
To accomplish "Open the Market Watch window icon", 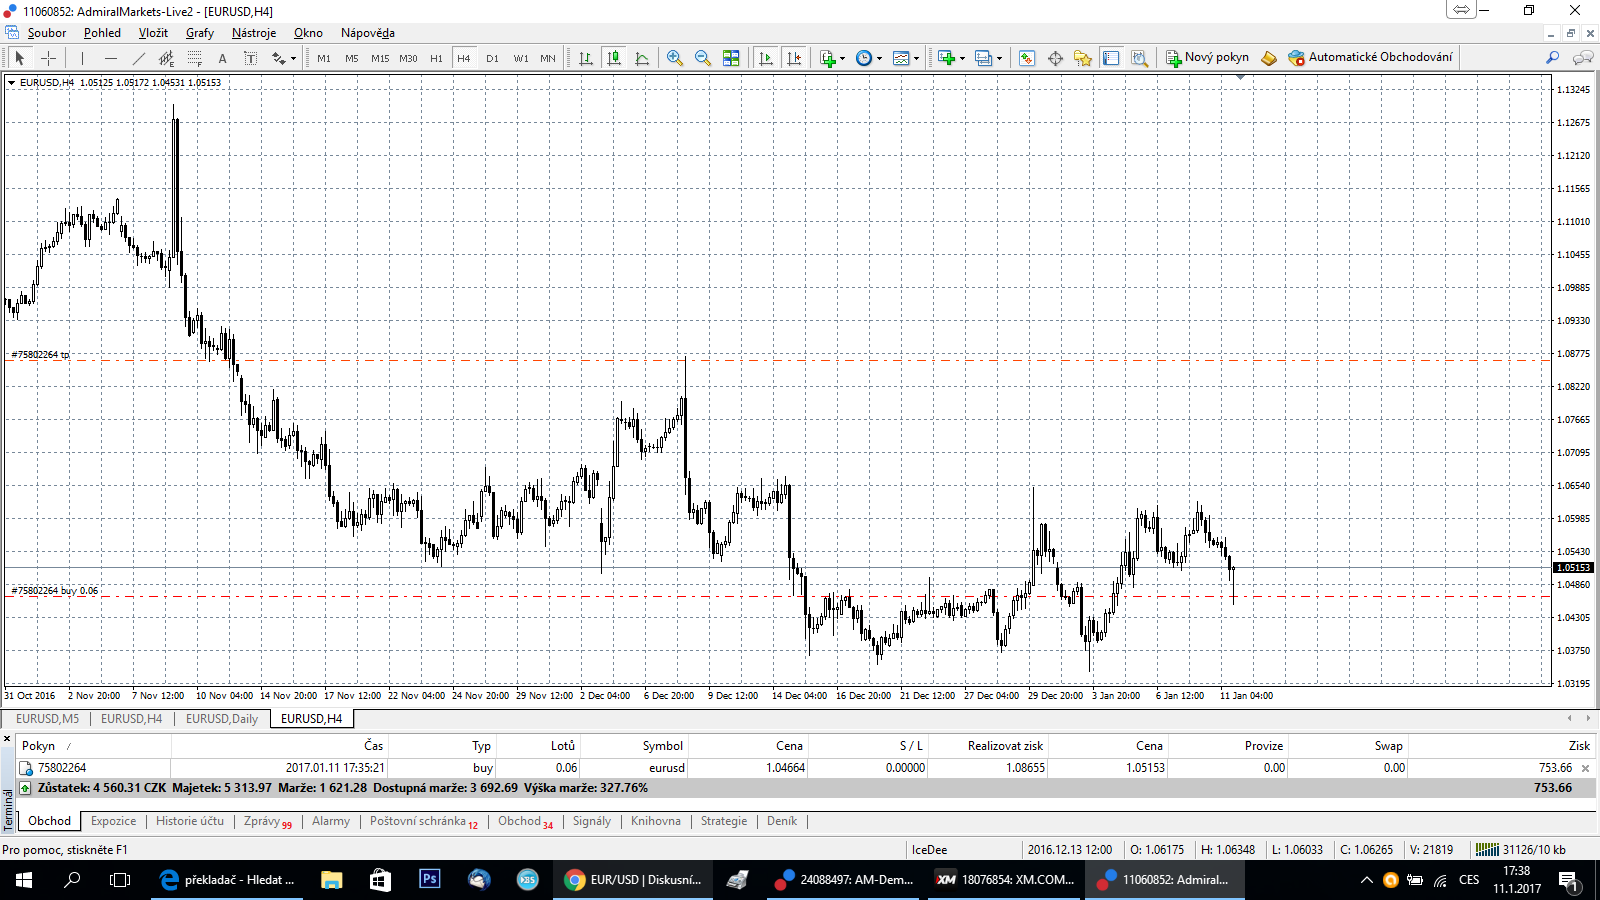I will [x=1027, y=58].
